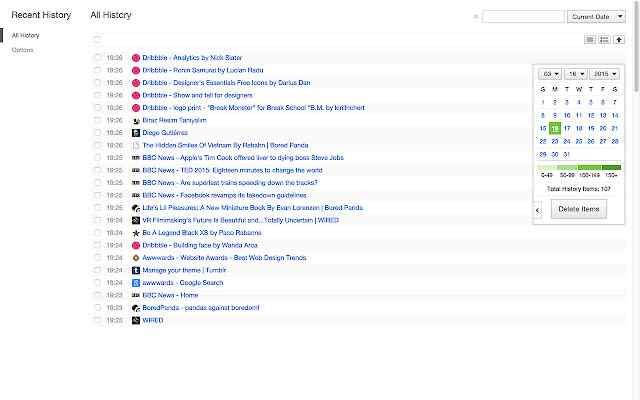The image size is (640, 400).
Task: Select day 9 in the calendar
Action: coord(555,116)
